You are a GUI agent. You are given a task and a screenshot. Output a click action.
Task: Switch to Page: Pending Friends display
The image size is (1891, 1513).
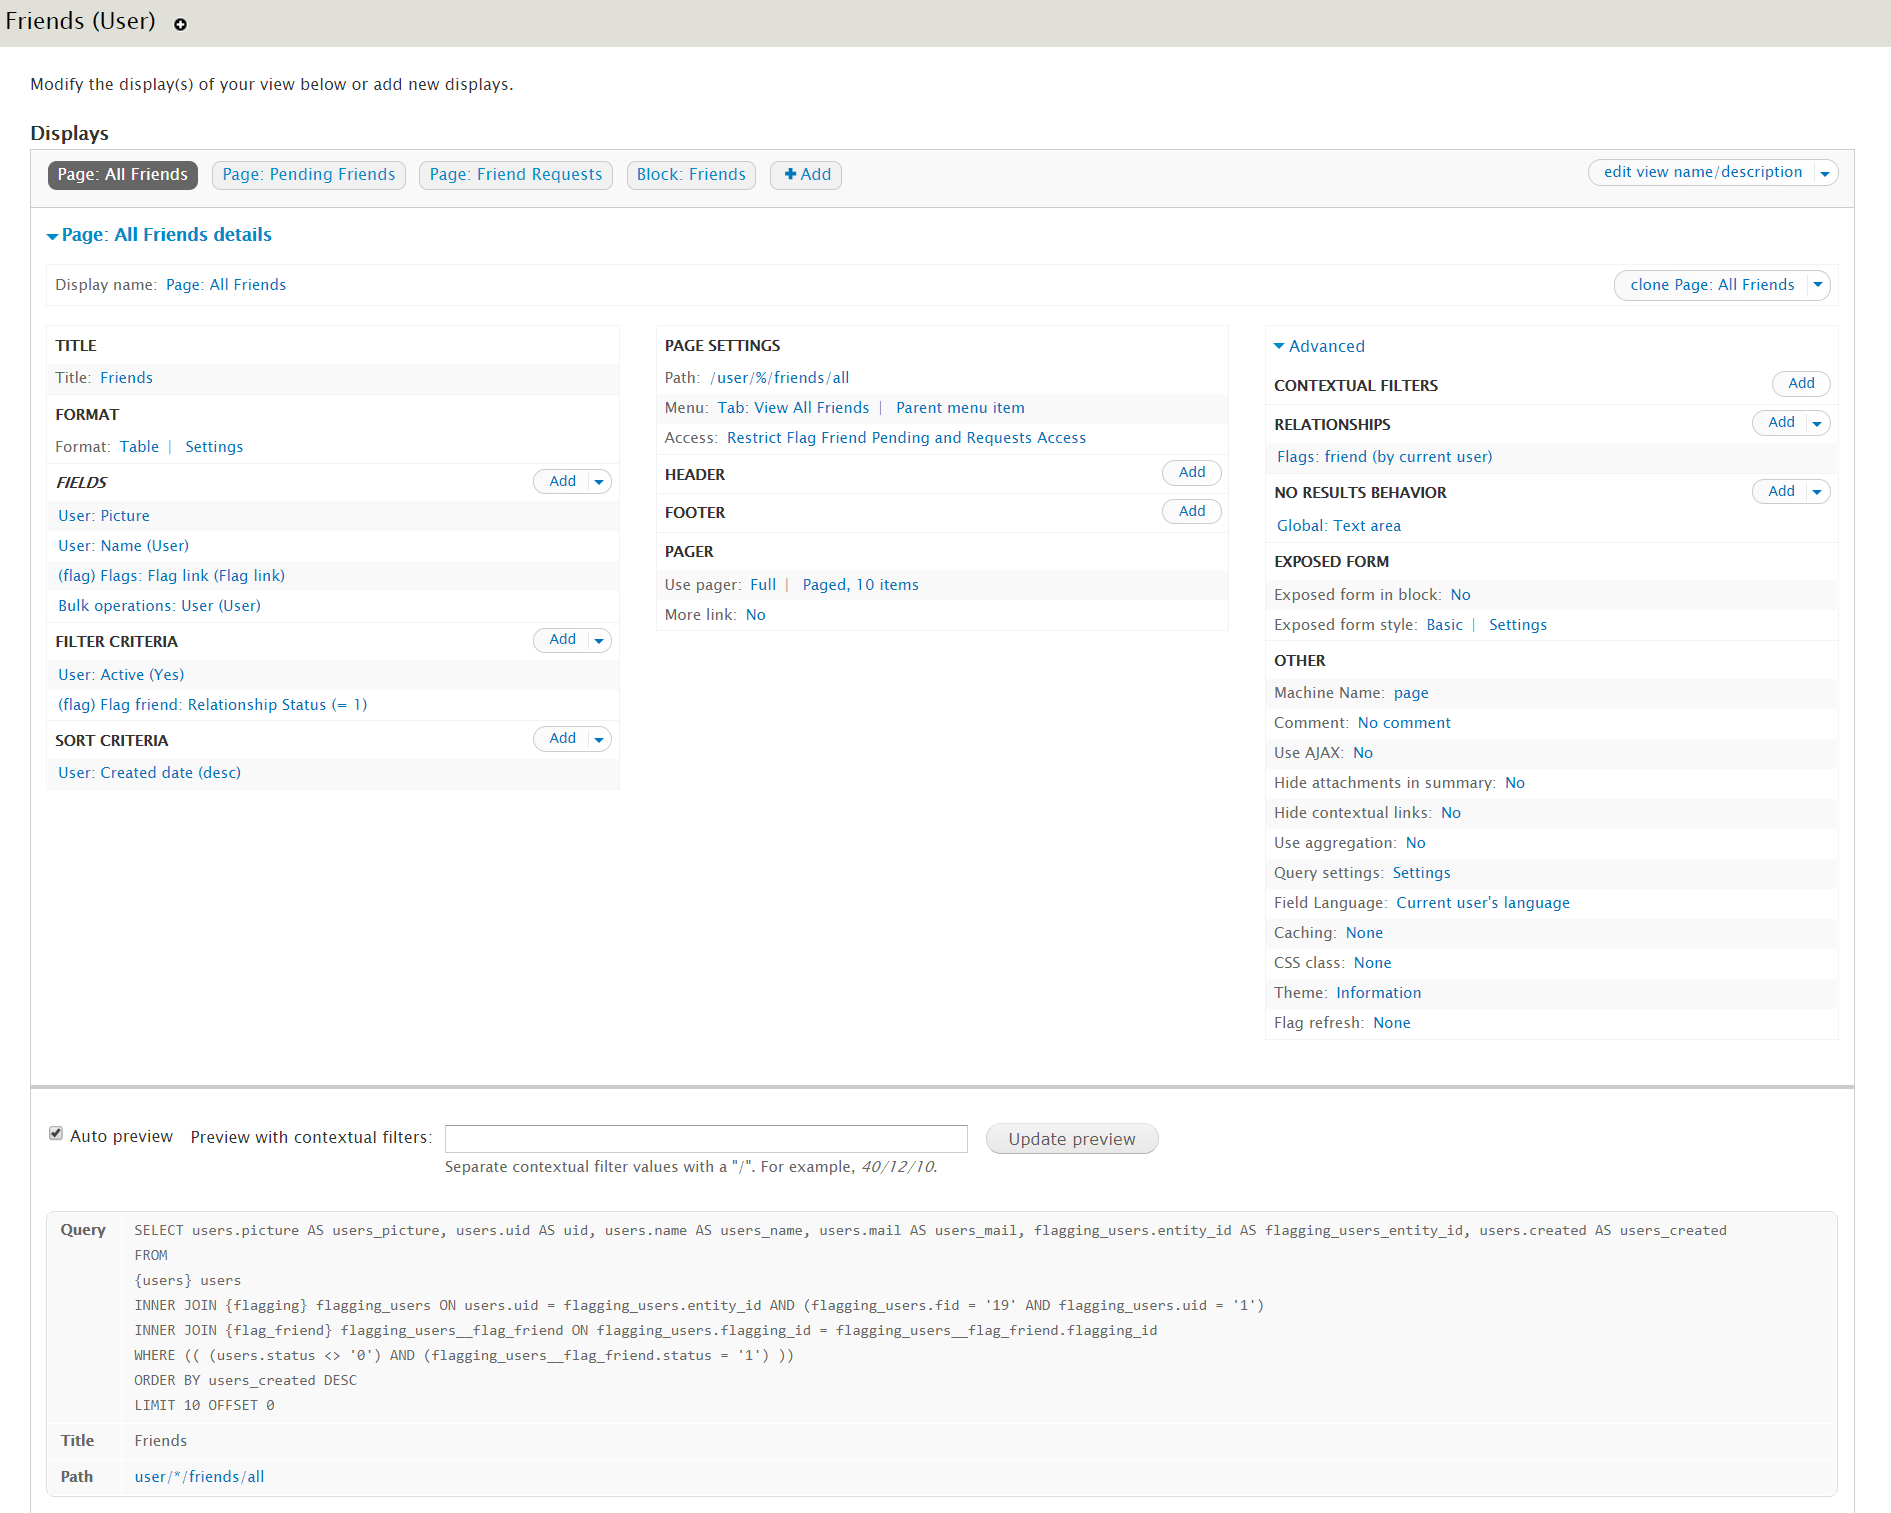[x=309, y=175]
